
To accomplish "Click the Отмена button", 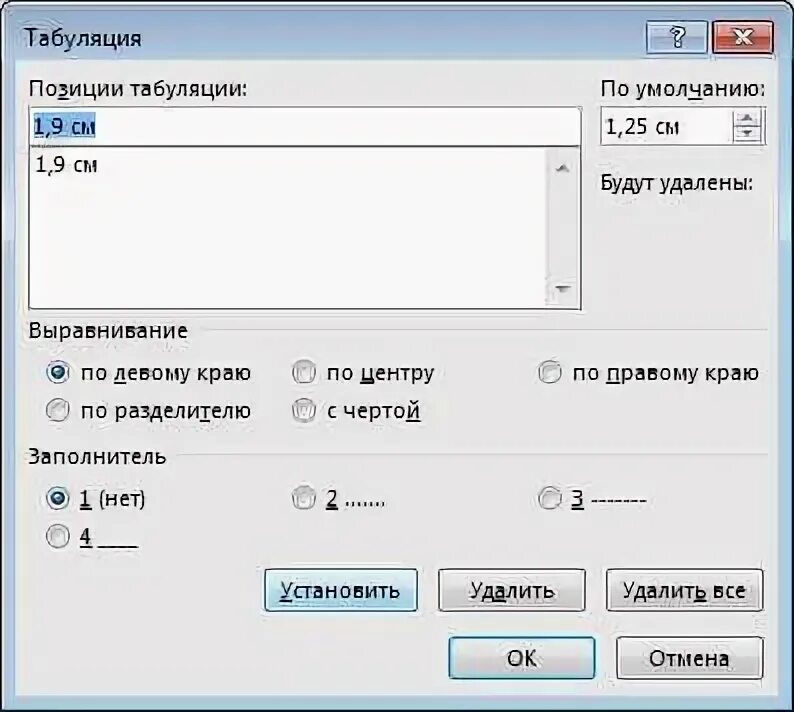I will 690,658.
